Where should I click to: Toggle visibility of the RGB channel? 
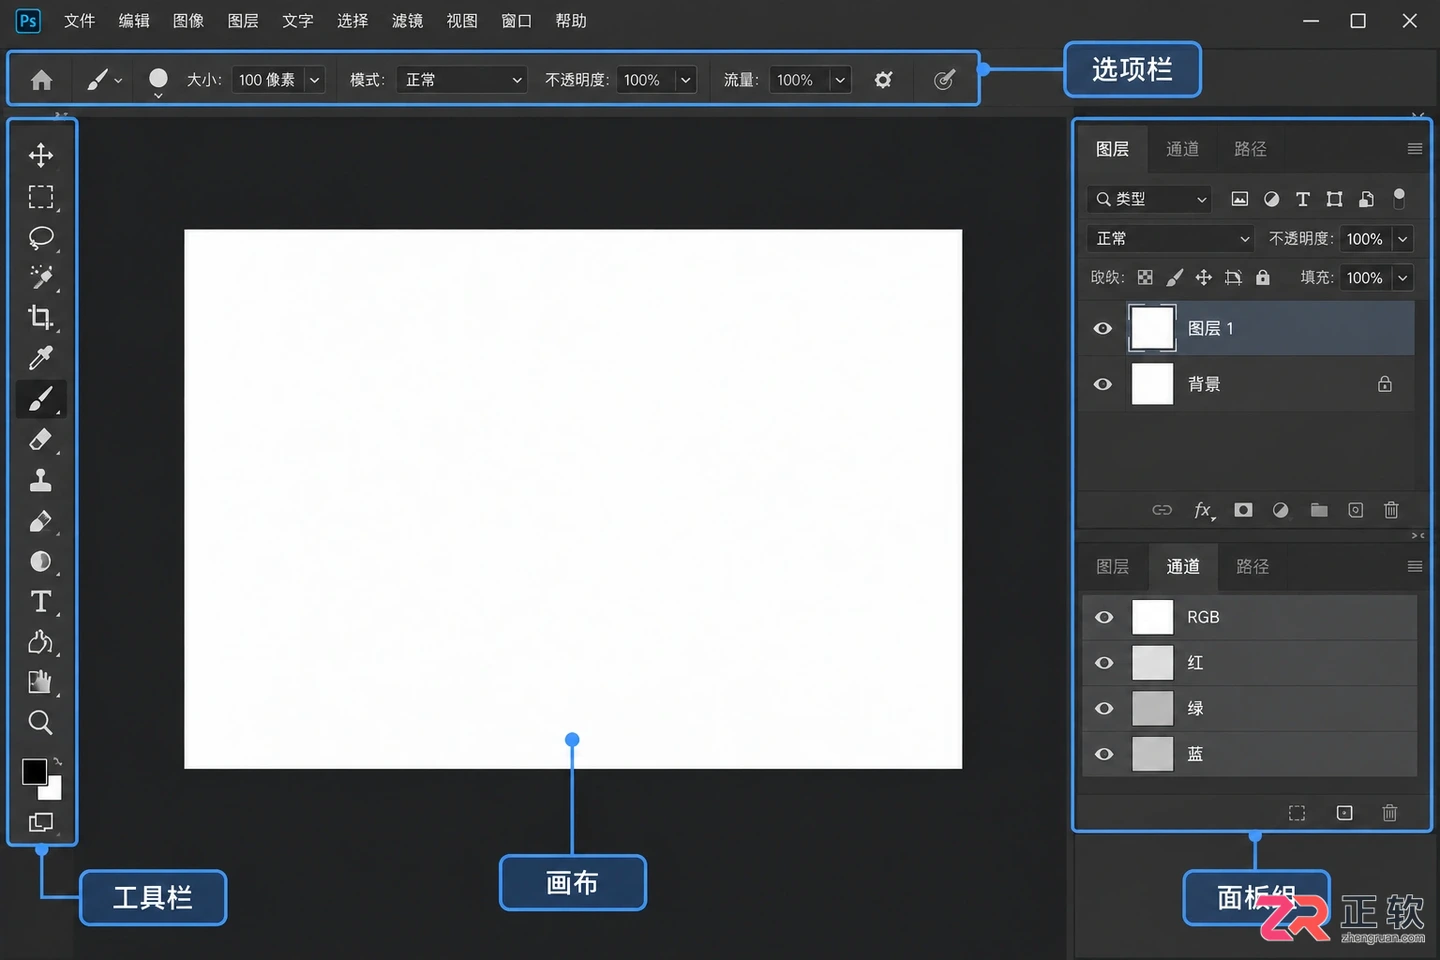pos(1104,617)
